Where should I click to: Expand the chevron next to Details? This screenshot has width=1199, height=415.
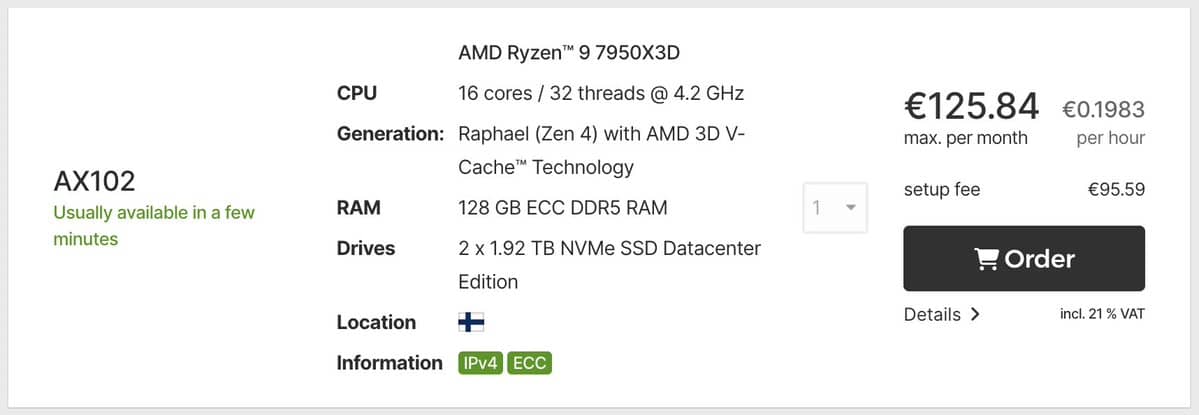(x=975, y=314)
